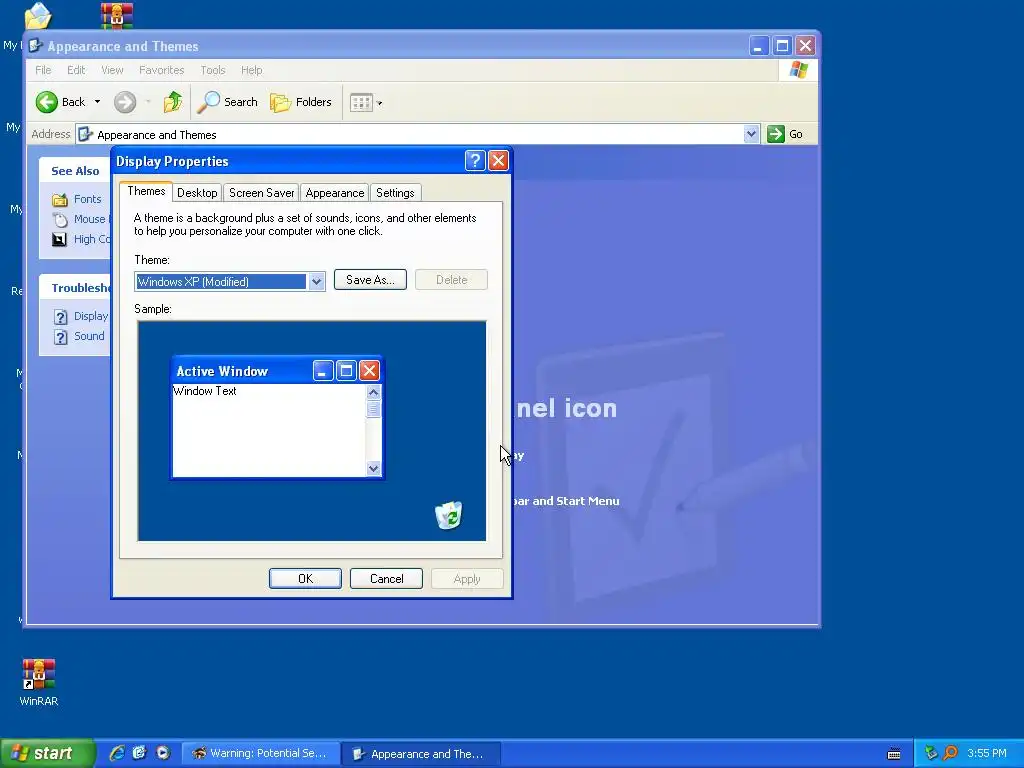
Task: Open Display troubleshooter link
Action: click(81, 316)
